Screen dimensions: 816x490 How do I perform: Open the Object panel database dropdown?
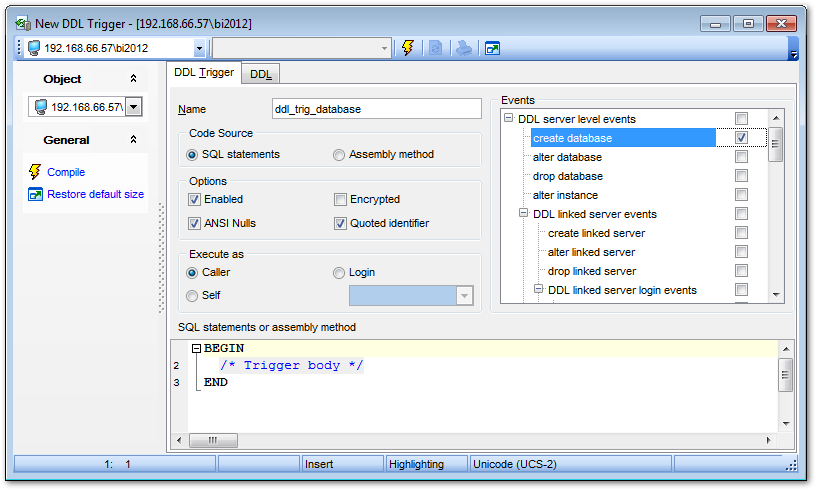[134, 107]
